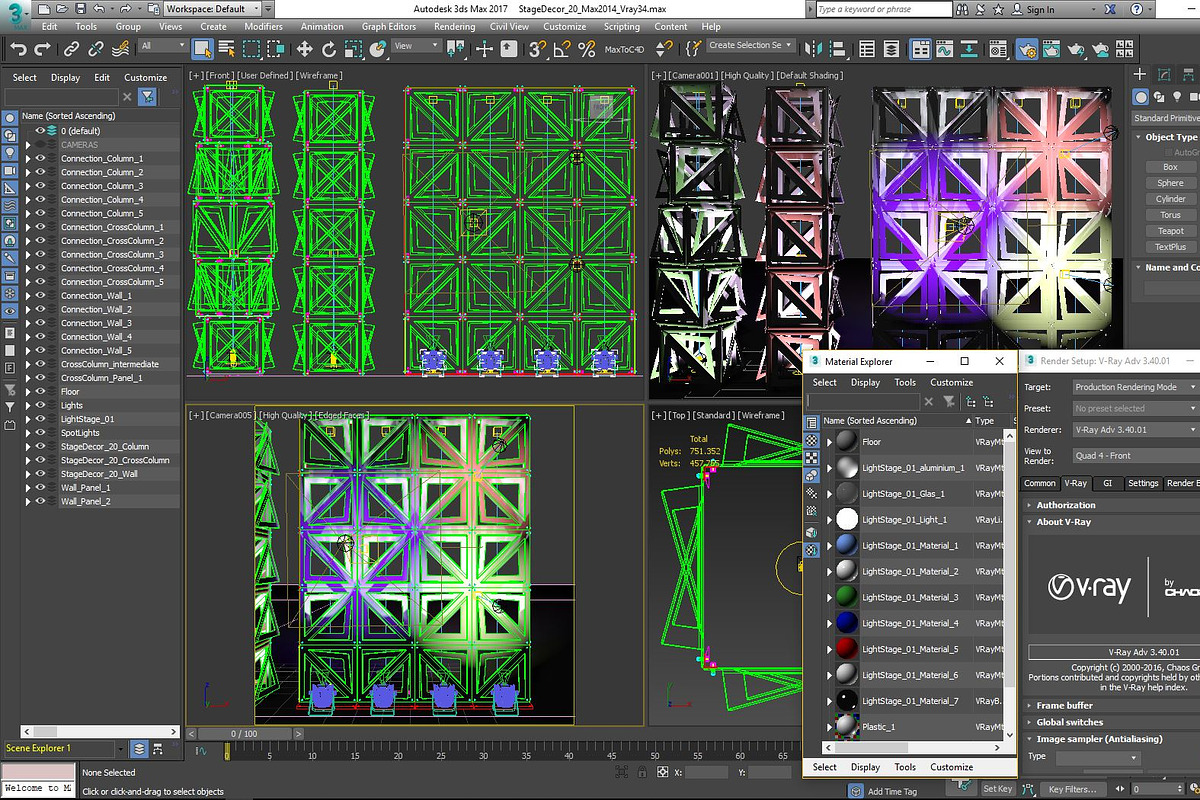Select the Geometry category circle icon

pos(1141,97)
